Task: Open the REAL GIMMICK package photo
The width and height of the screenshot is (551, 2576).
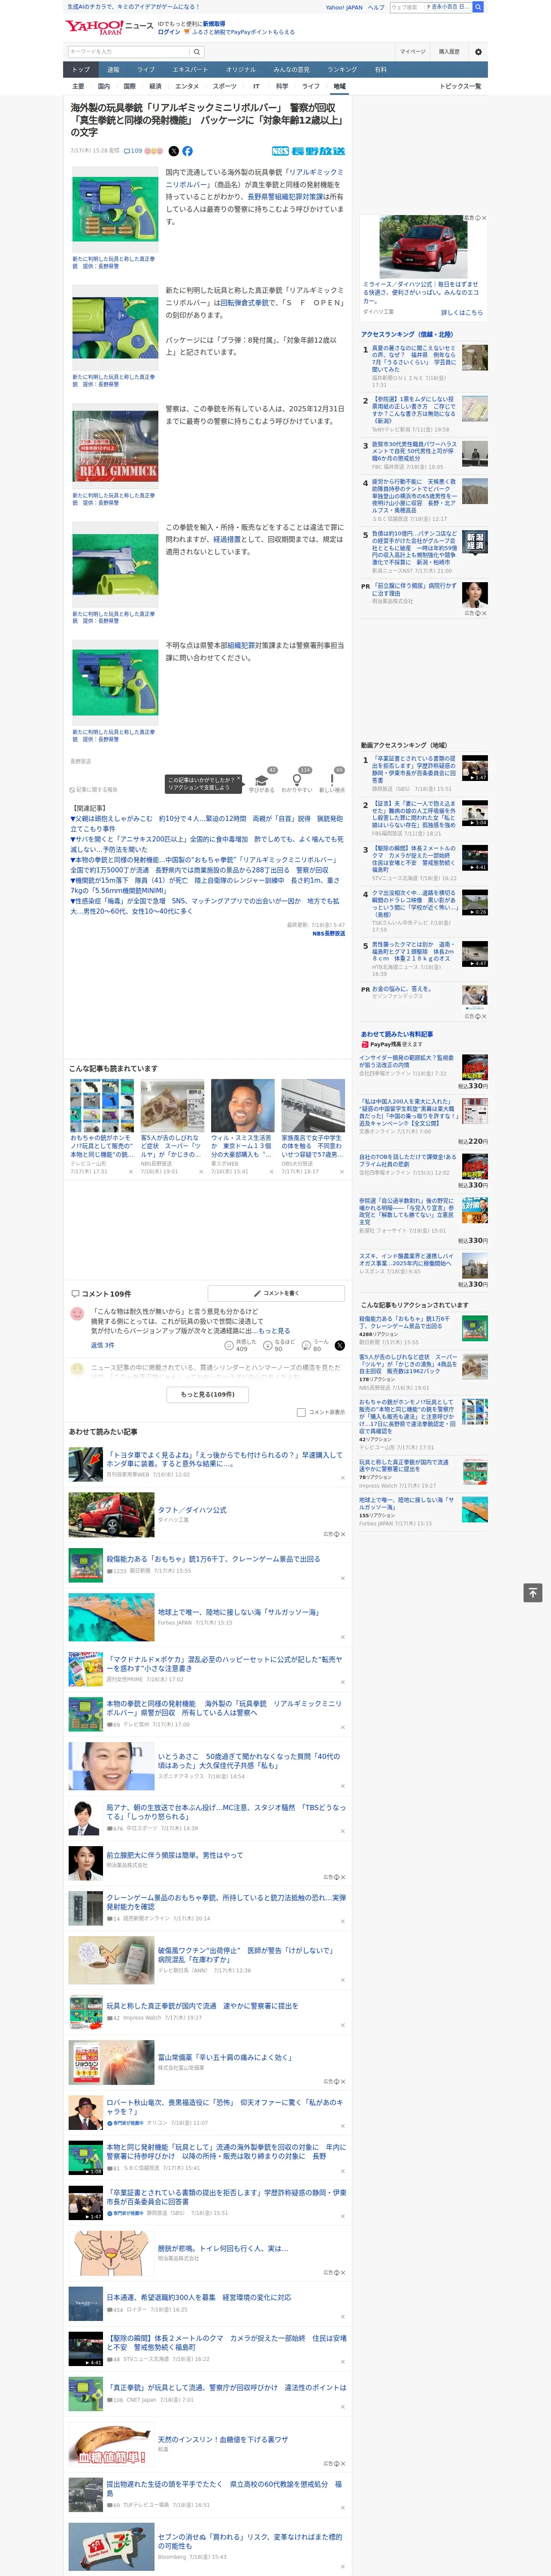Action: 115,447
